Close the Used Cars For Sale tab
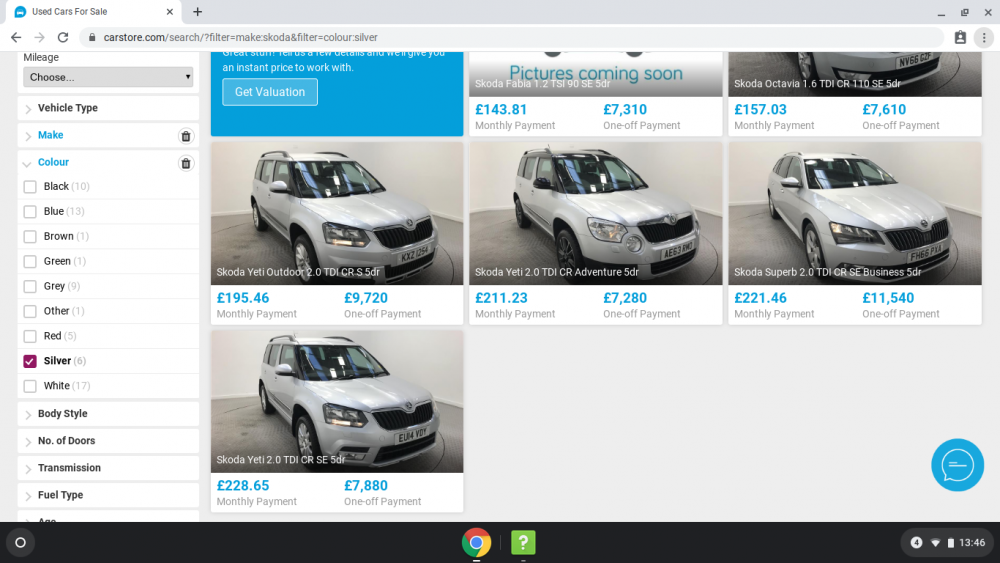Screen dimensions: 1000x563 (x=170, y=11)
